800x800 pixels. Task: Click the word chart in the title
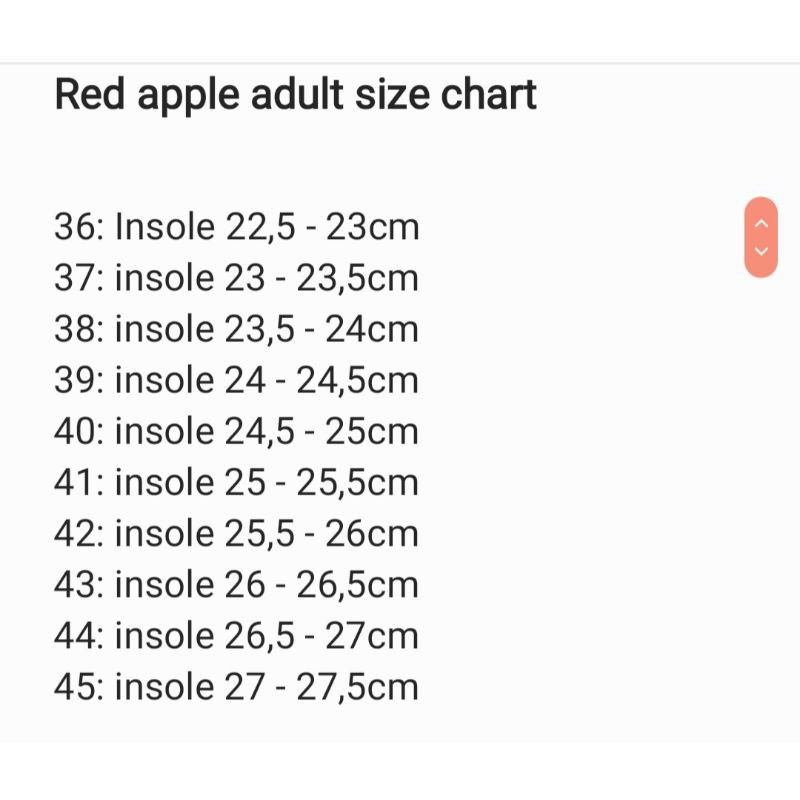point(488,94)
